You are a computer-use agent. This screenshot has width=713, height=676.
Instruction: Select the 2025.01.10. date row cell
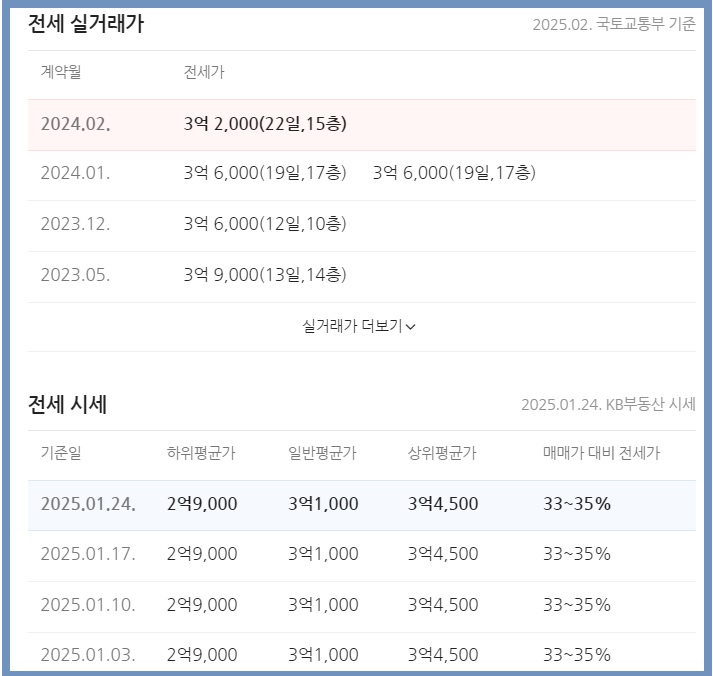(88, 605)
